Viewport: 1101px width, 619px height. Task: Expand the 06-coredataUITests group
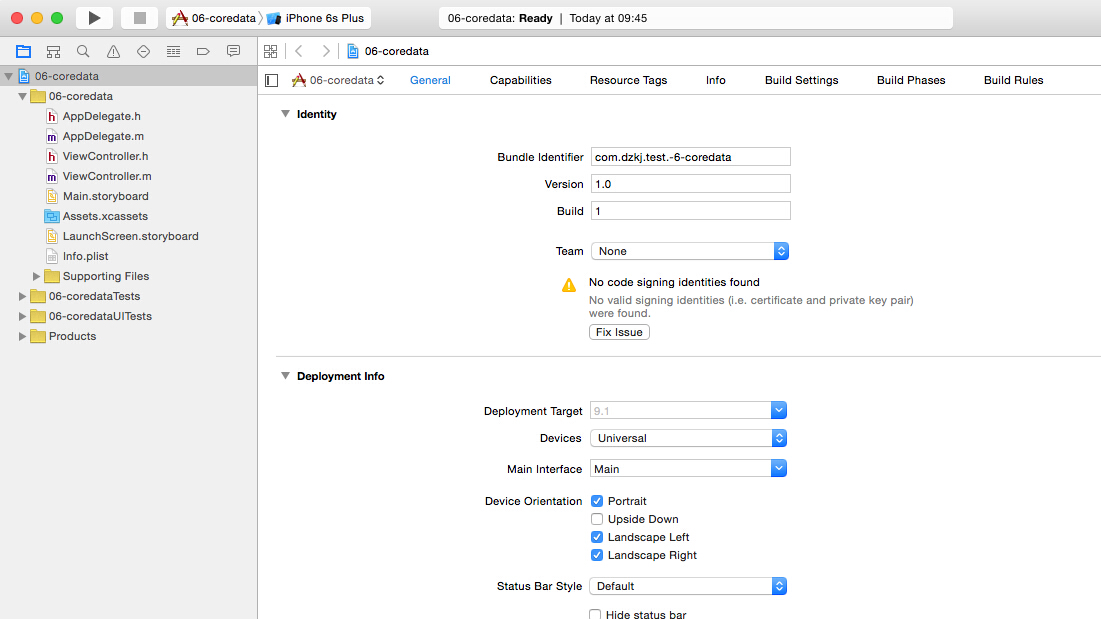[22, 317]
